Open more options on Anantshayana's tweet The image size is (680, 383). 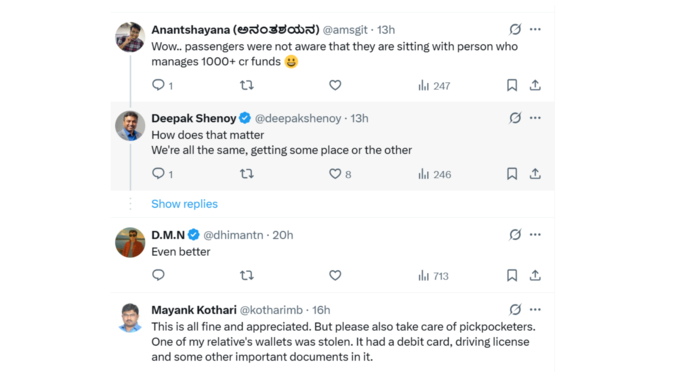pyautogui.click(x=535, y=29)
